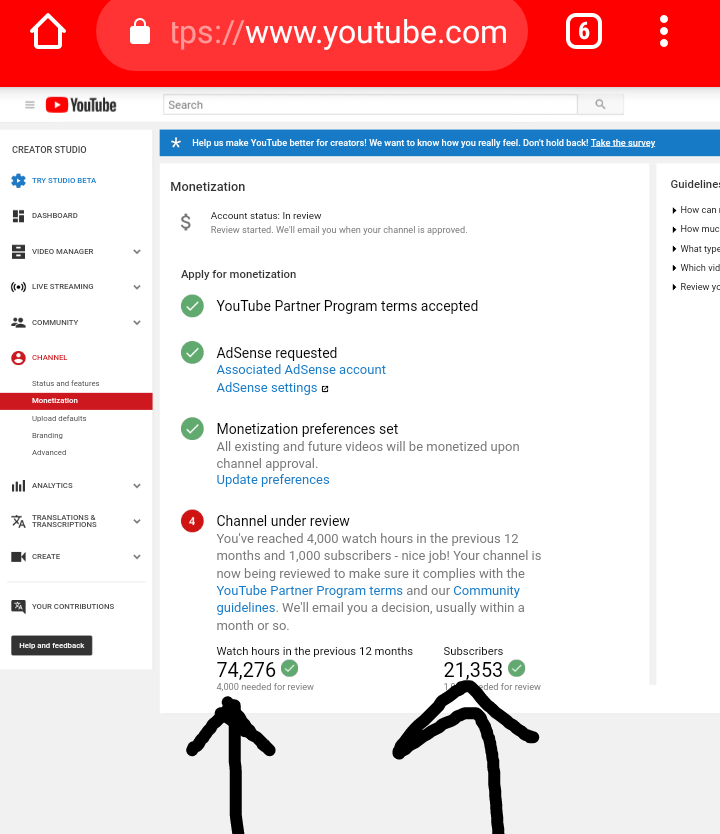Open the browser tab switcher showing 6
The width and height of the screenshot is (720, 834).
(x=583, y=31)
